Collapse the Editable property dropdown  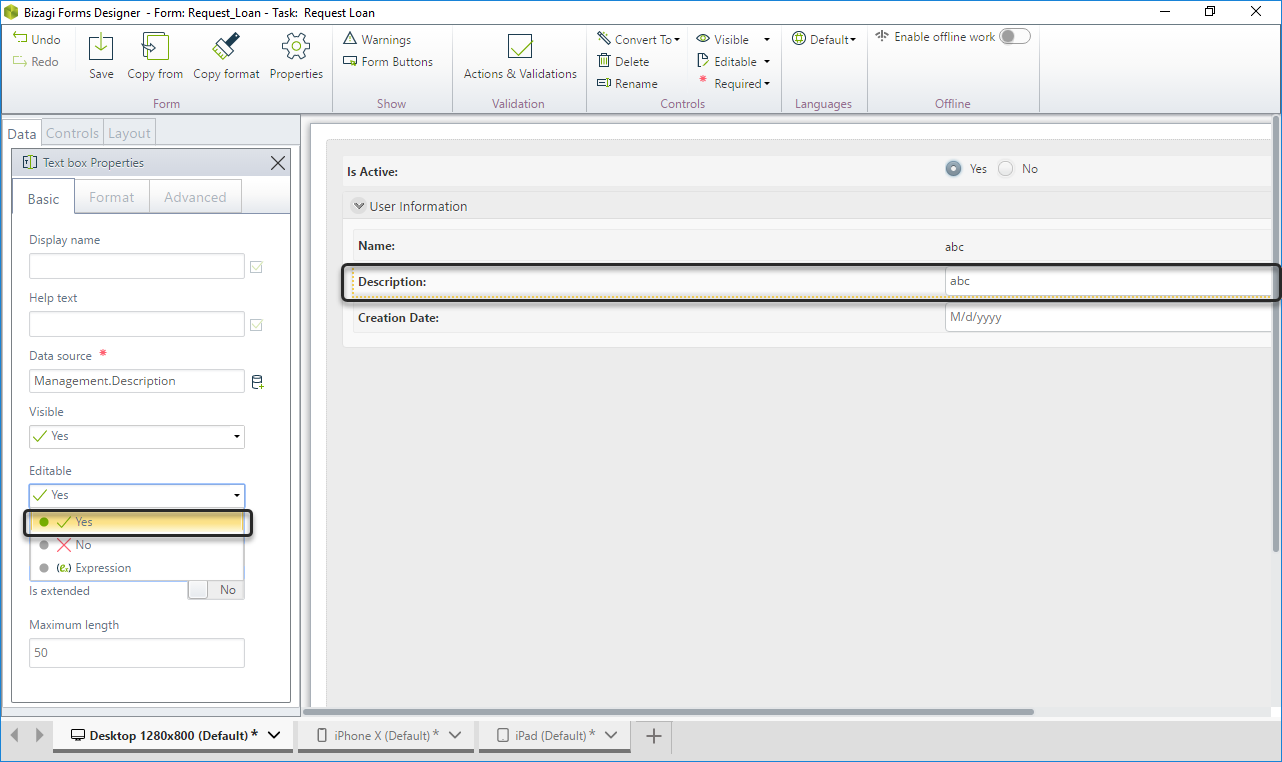137,495
